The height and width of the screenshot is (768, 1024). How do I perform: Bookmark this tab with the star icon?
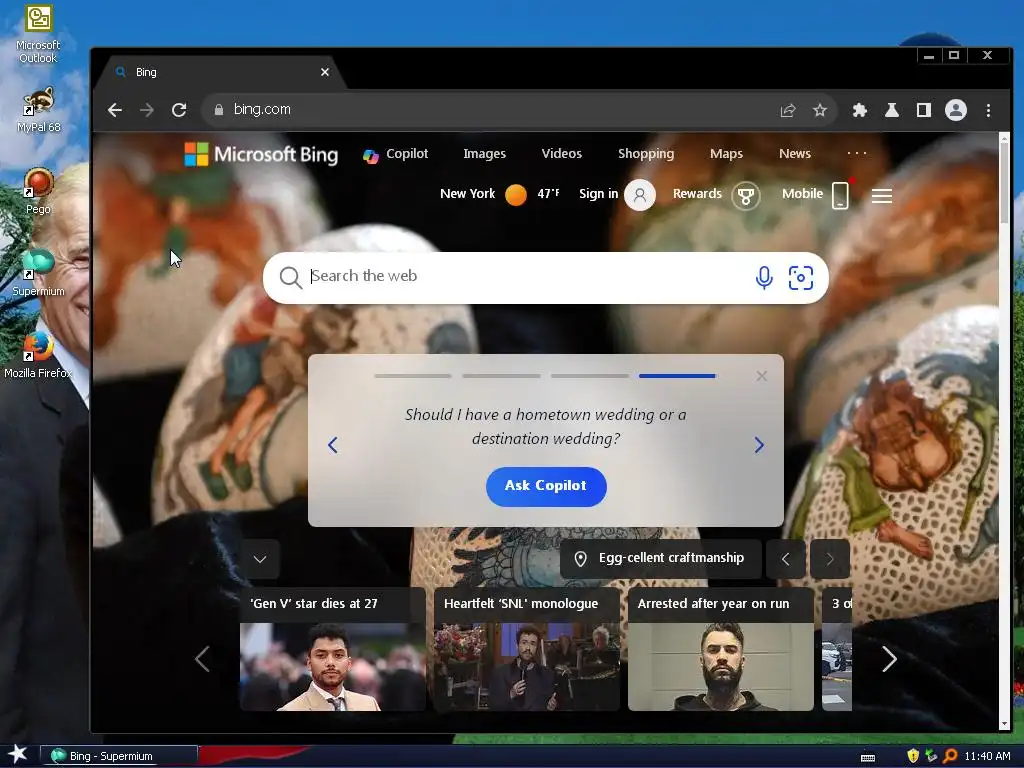coord(820,110)
